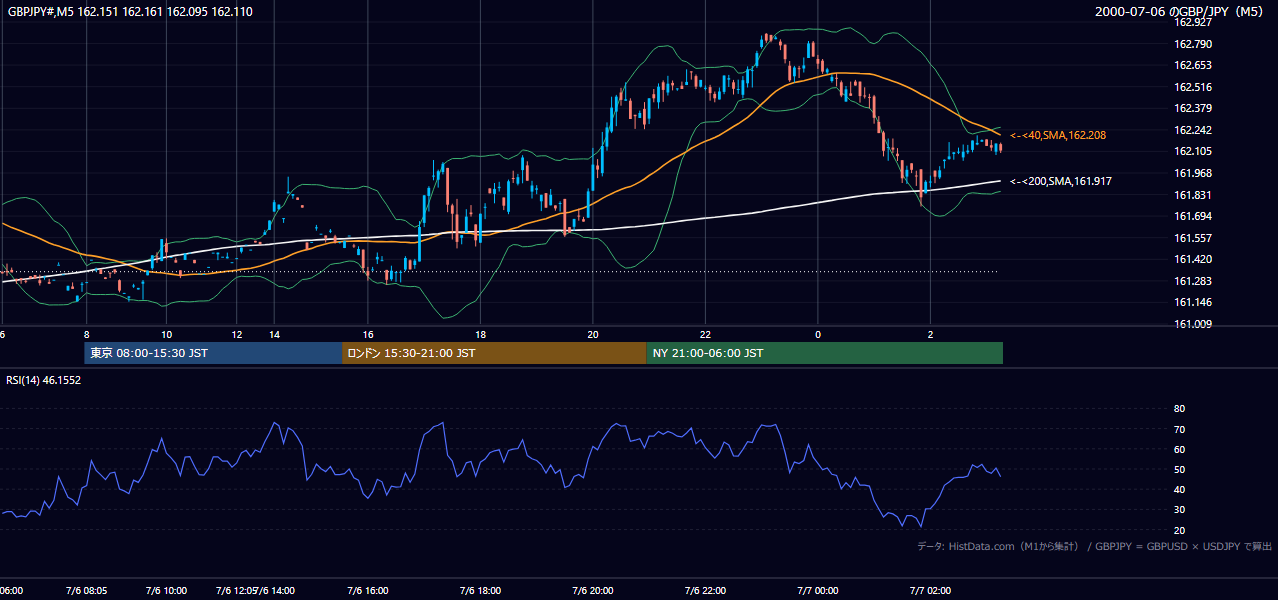
Task: Click the price axis value 162.105
Action: (x=1193, y=151)
